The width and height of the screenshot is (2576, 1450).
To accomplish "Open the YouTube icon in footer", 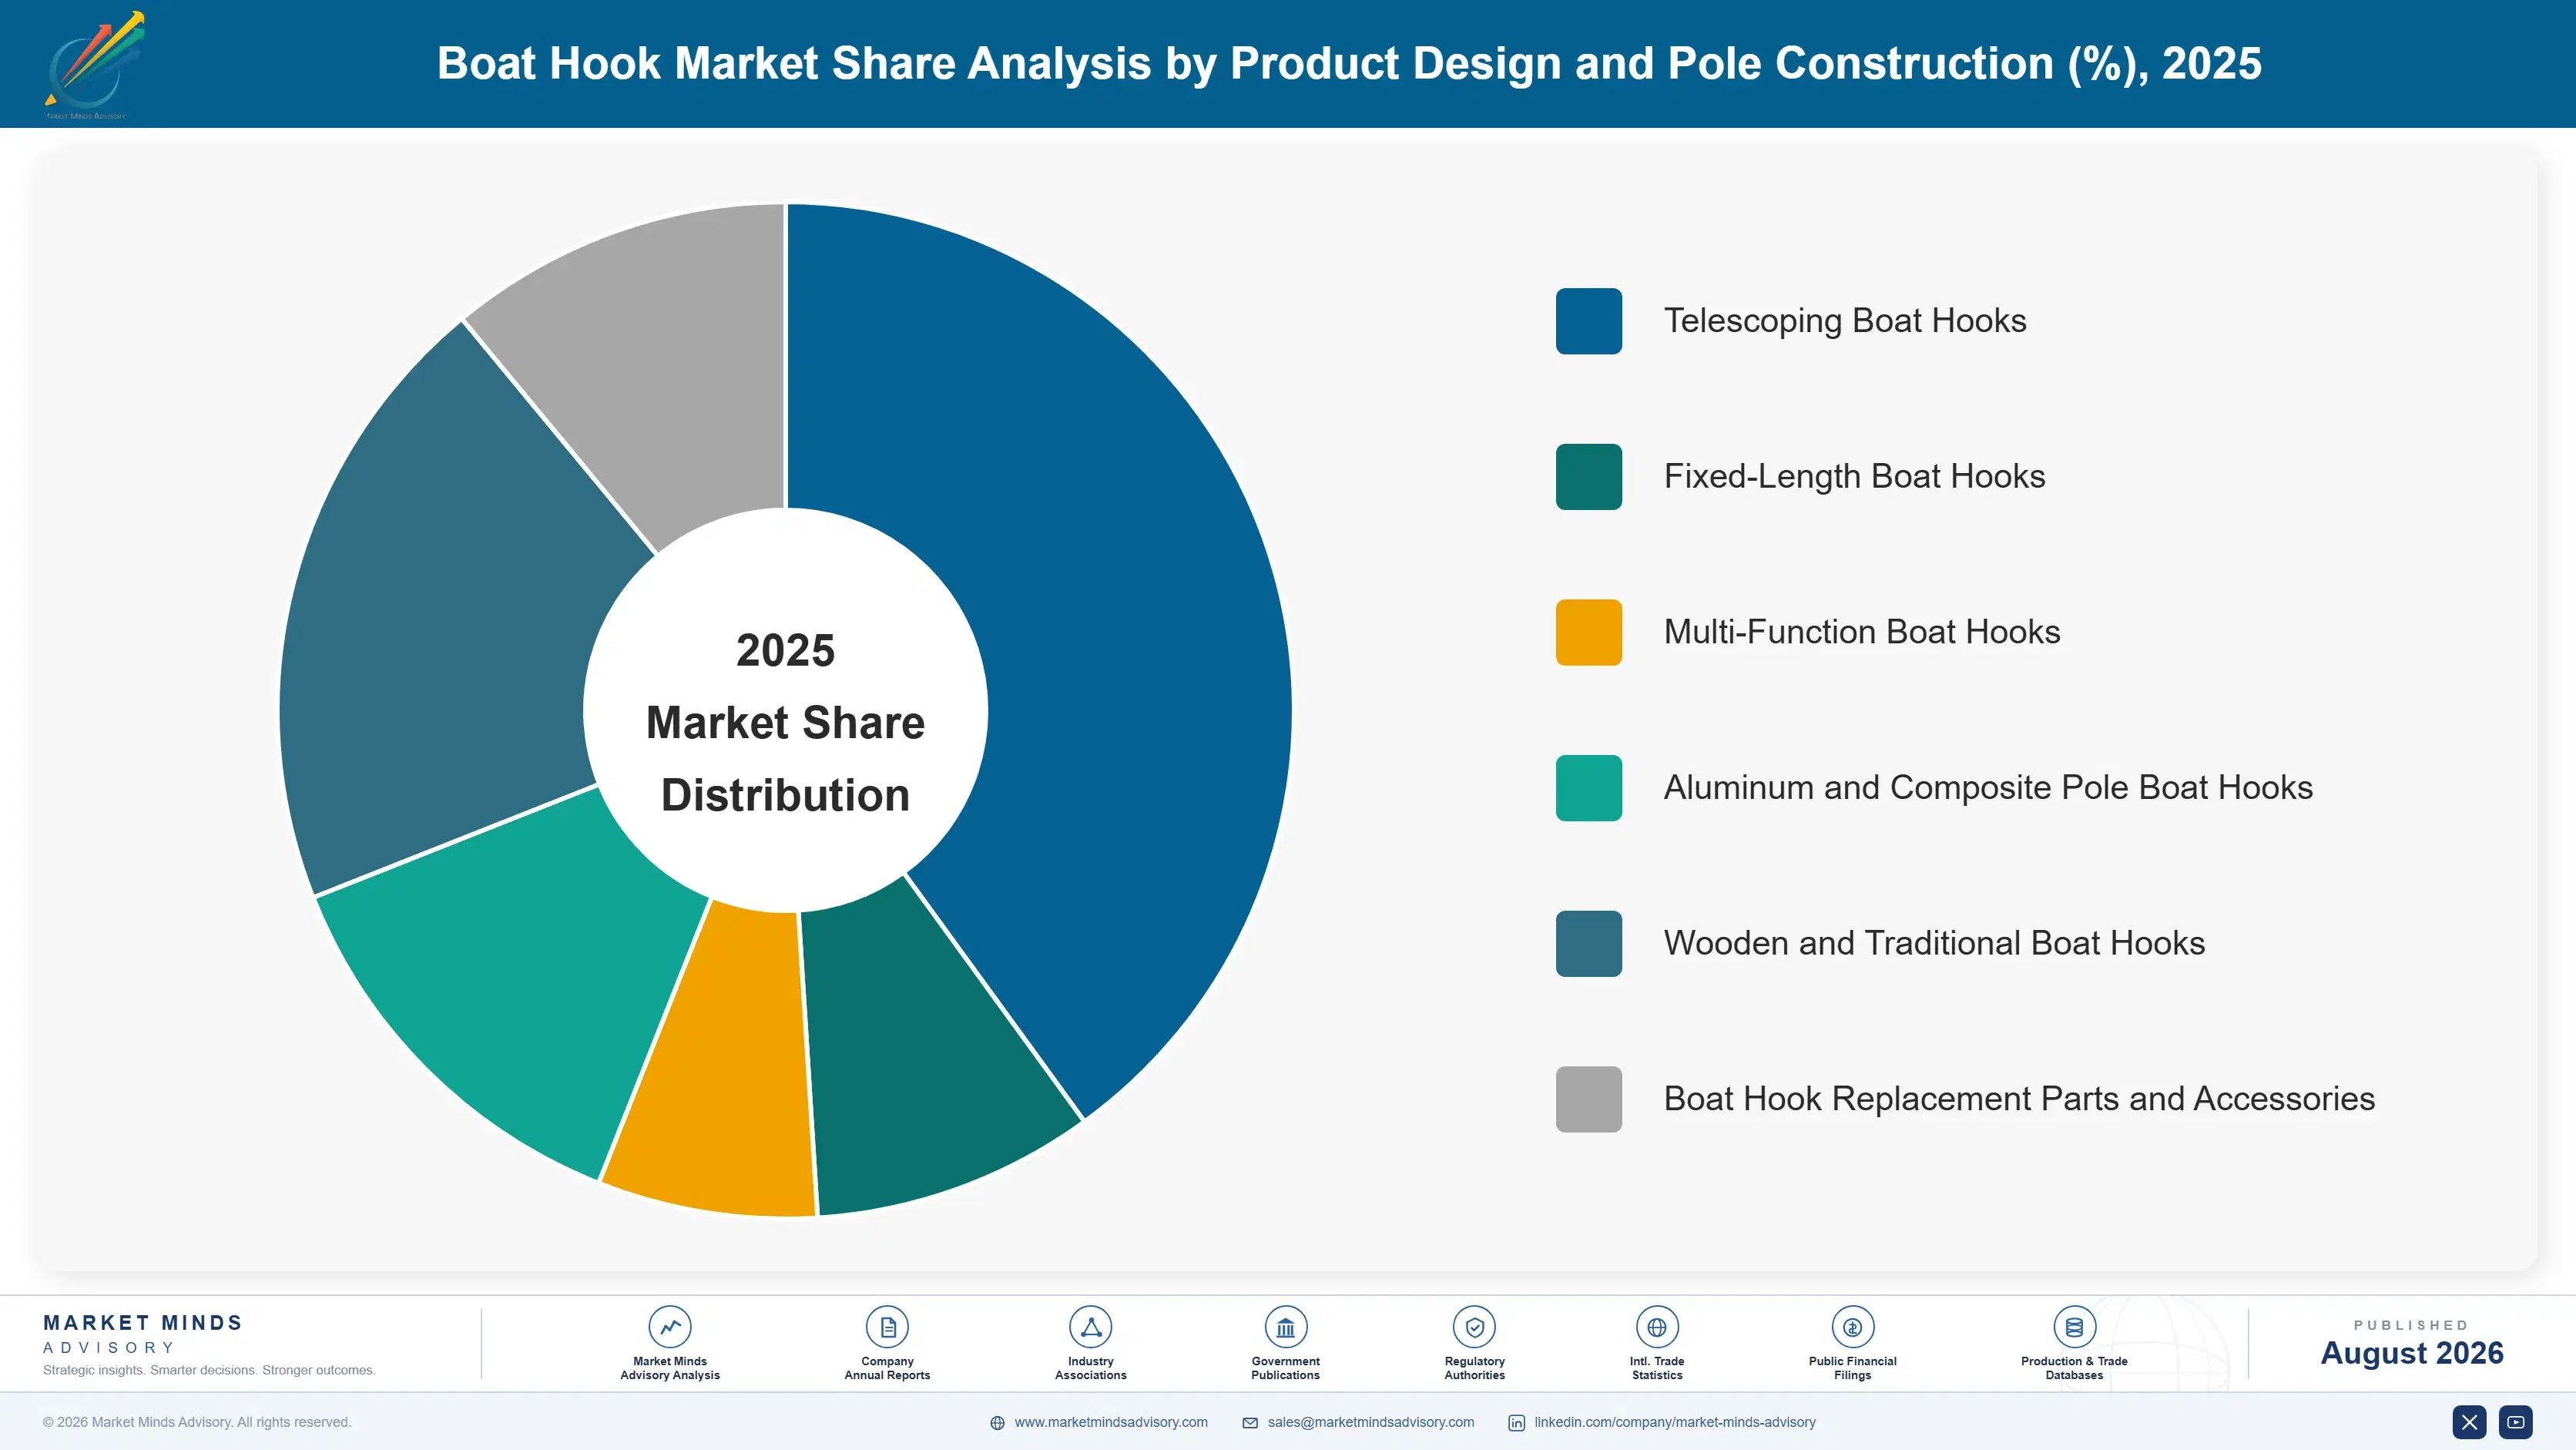I will pos(2516,1422).
